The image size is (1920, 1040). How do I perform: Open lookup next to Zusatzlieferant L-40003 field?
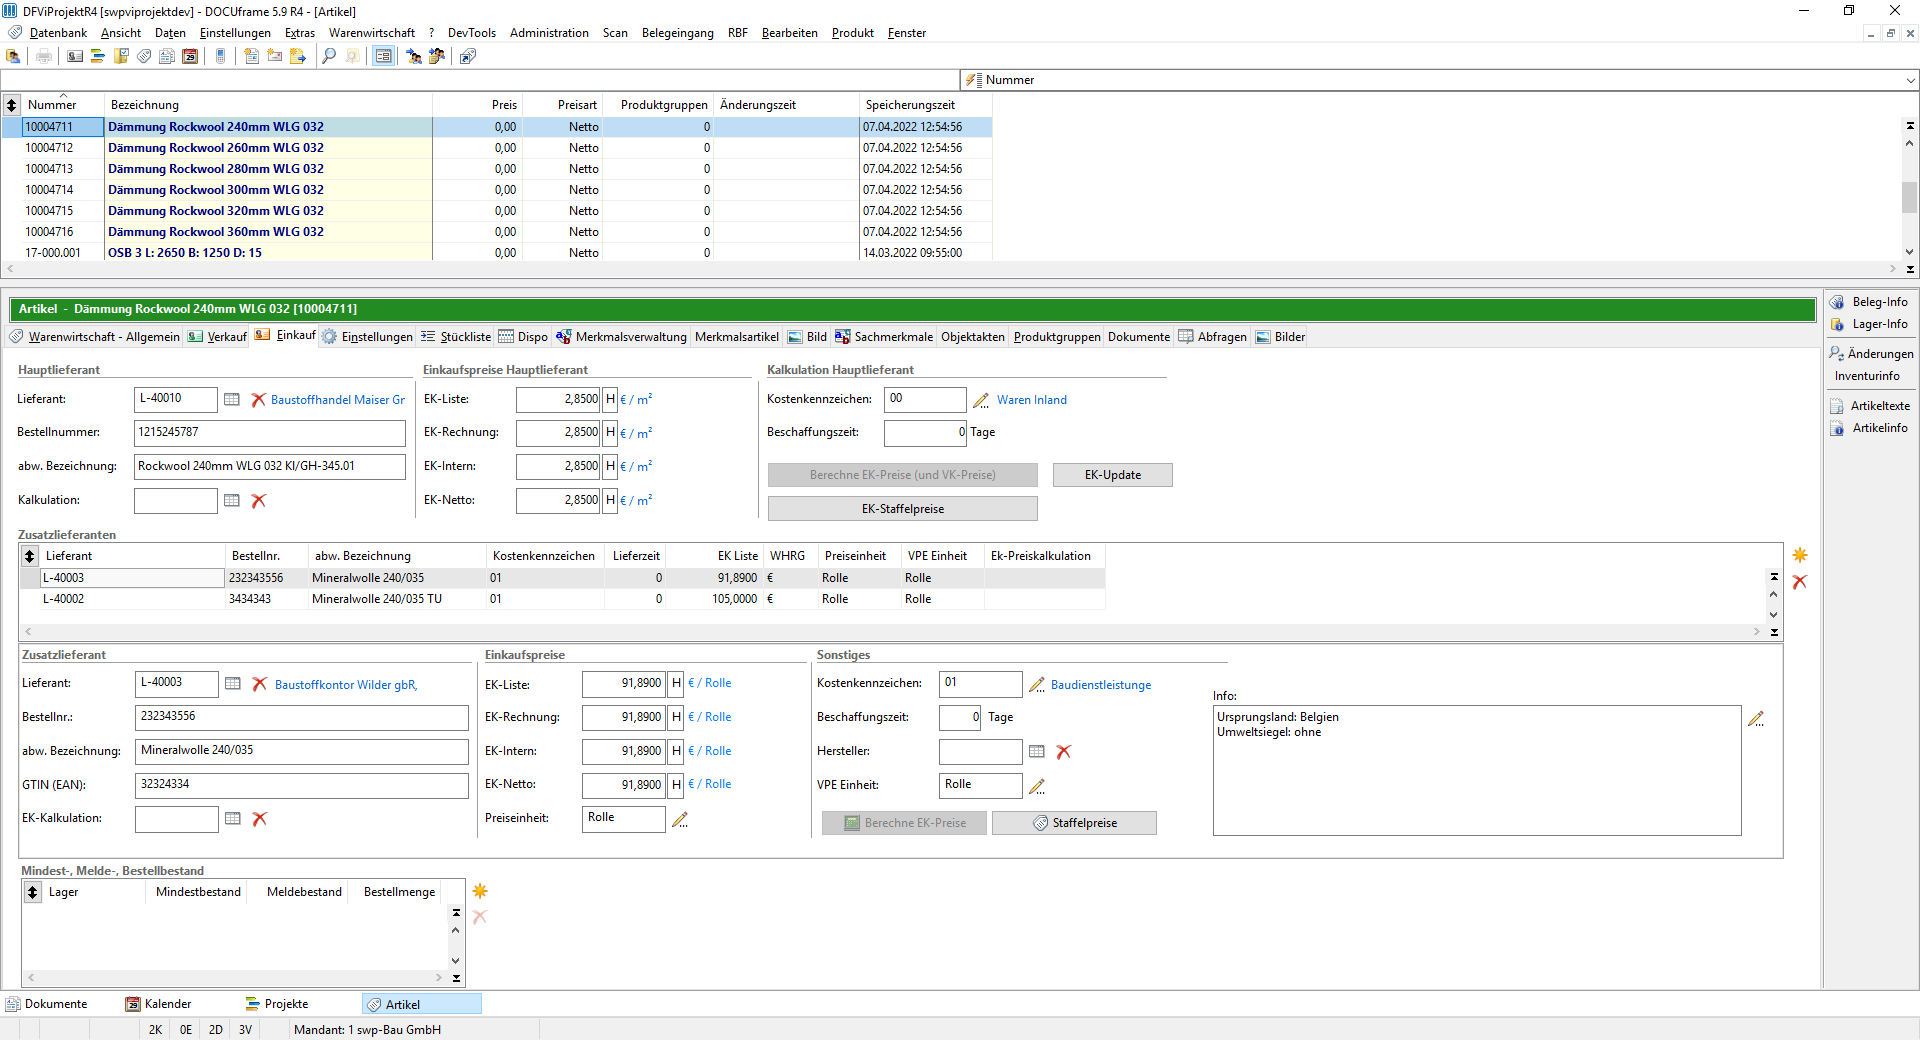point(233,684)
